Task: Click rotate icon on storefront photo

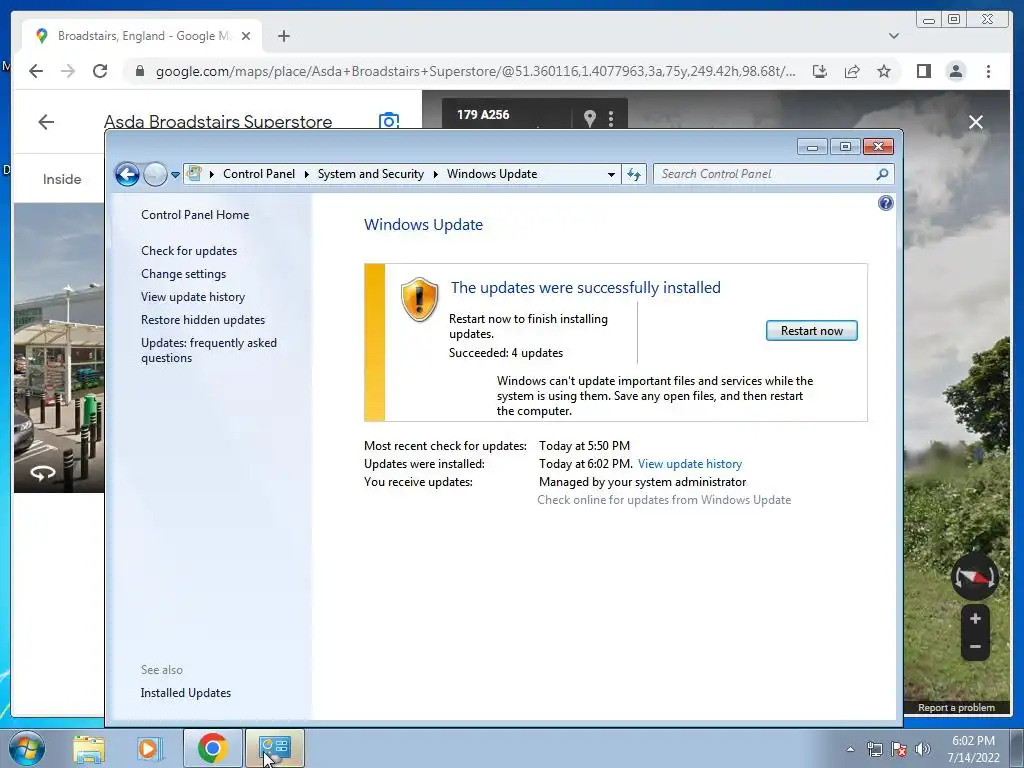Action: 43,472
